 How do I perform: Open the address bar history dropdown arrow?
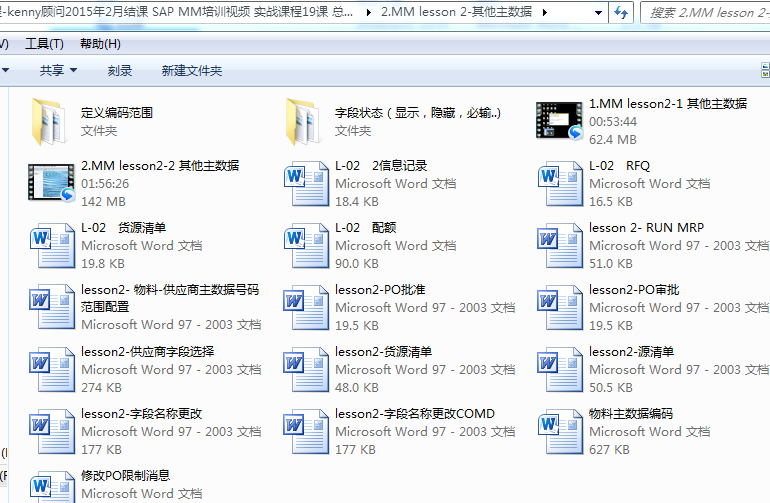coord(598,13)
